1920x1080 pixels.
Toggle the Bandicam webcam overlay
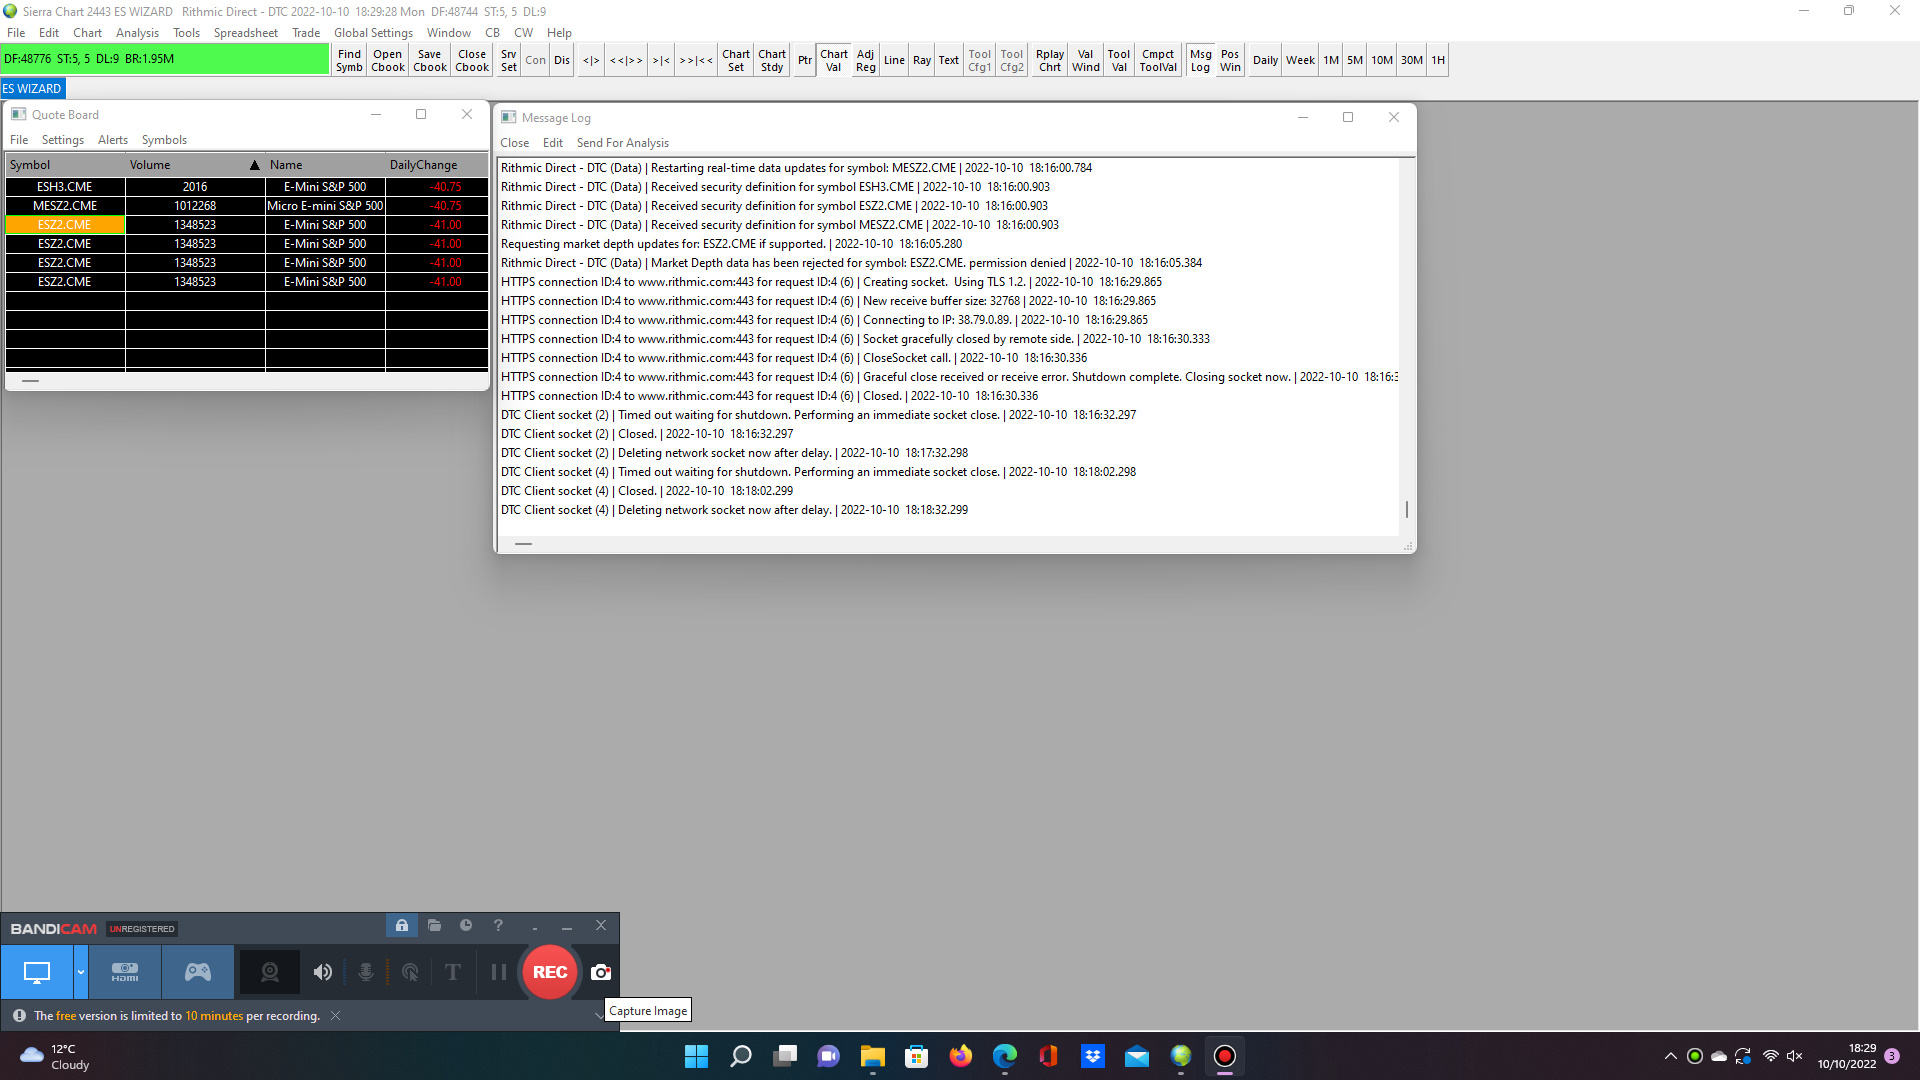pos(269,972)
